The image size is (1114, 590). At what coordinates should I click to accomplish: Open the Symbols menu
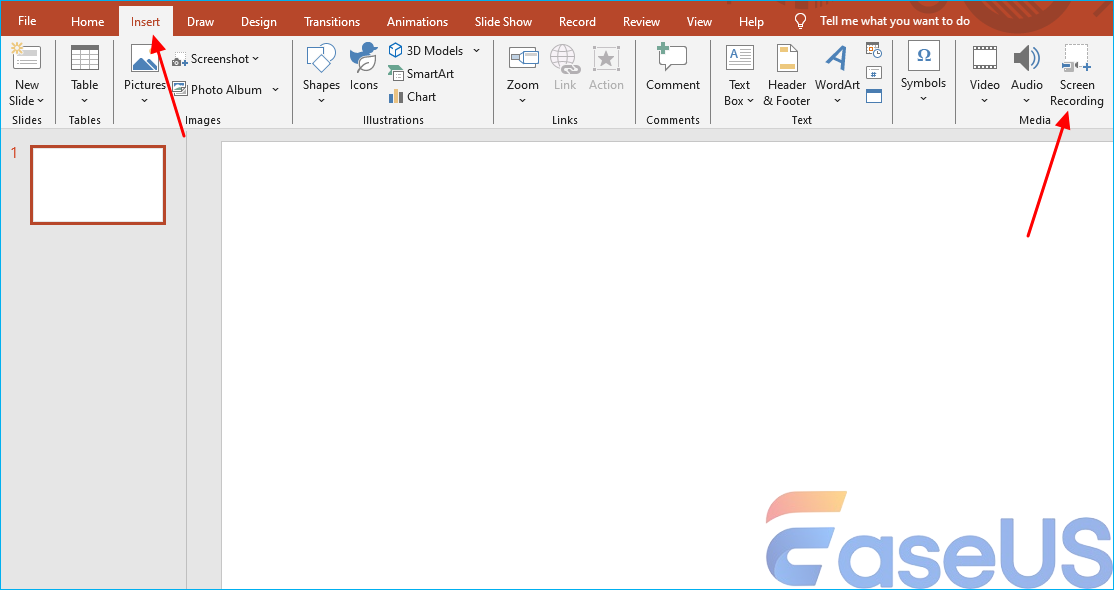pos(924,72)
